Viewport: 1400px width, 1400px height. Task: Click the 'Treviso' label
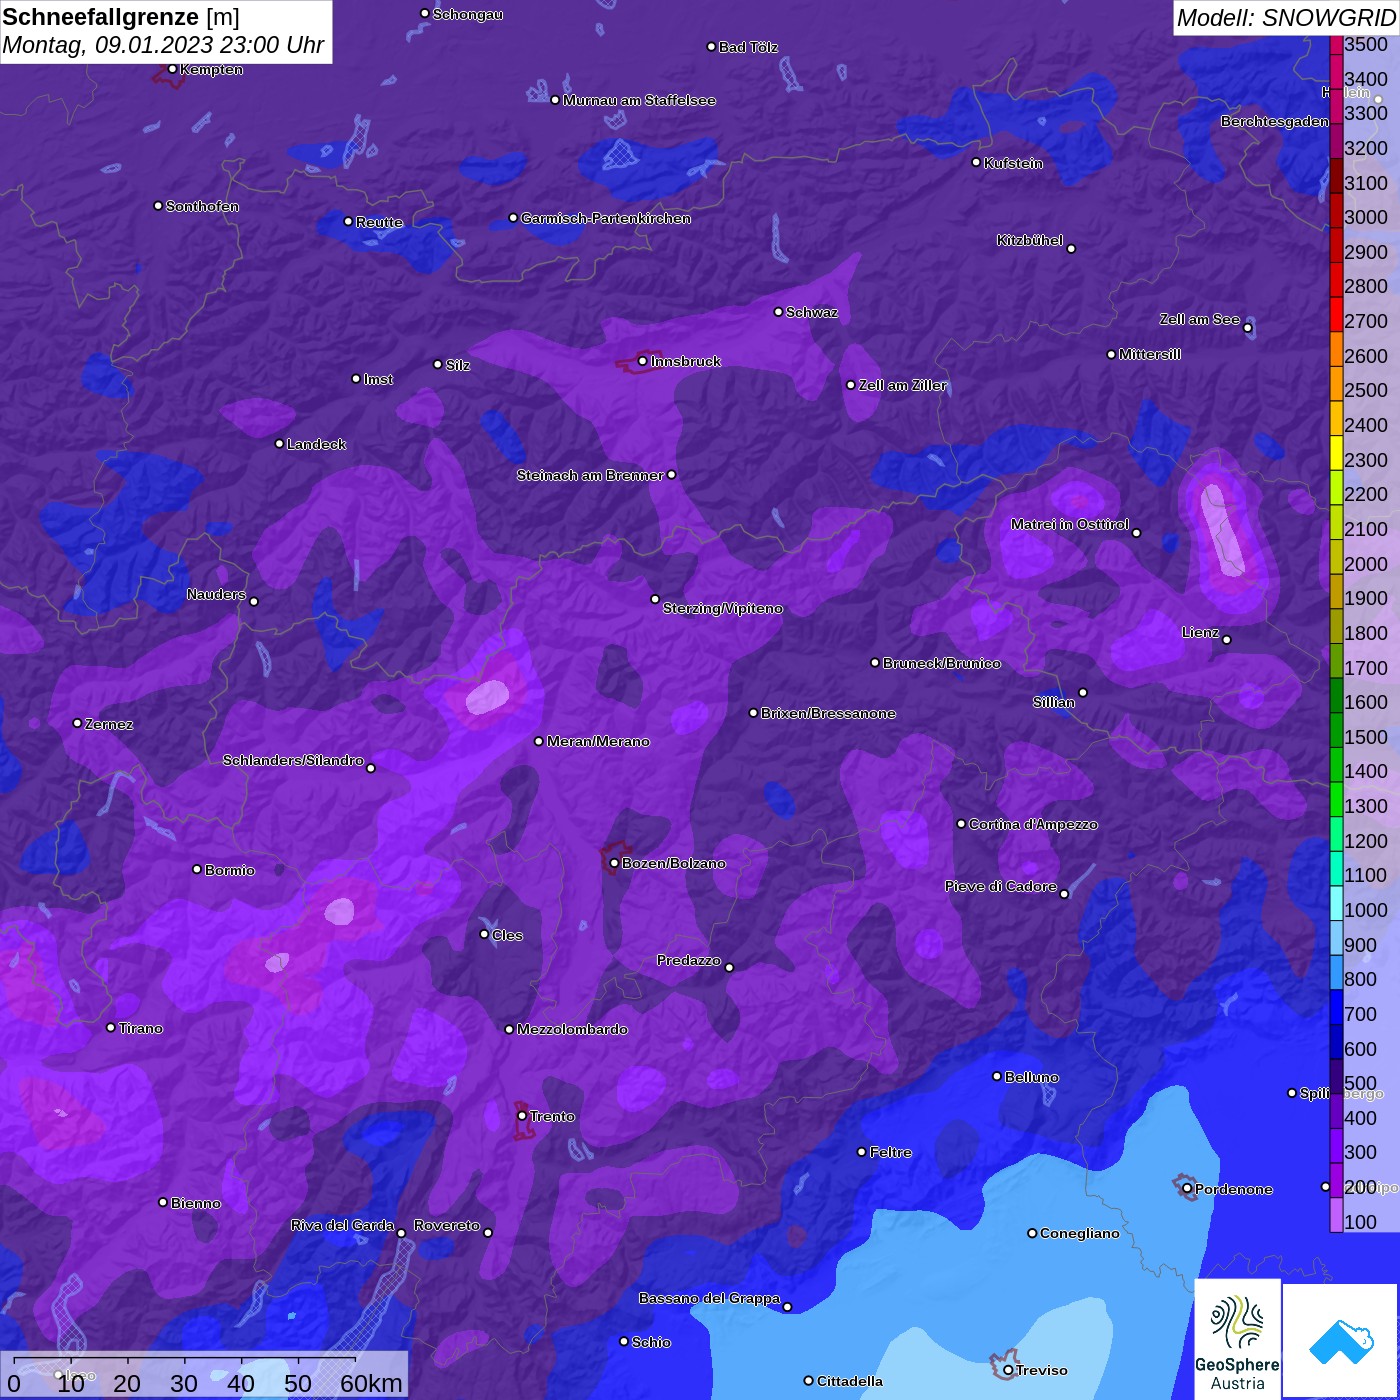coord(1042,1370)
